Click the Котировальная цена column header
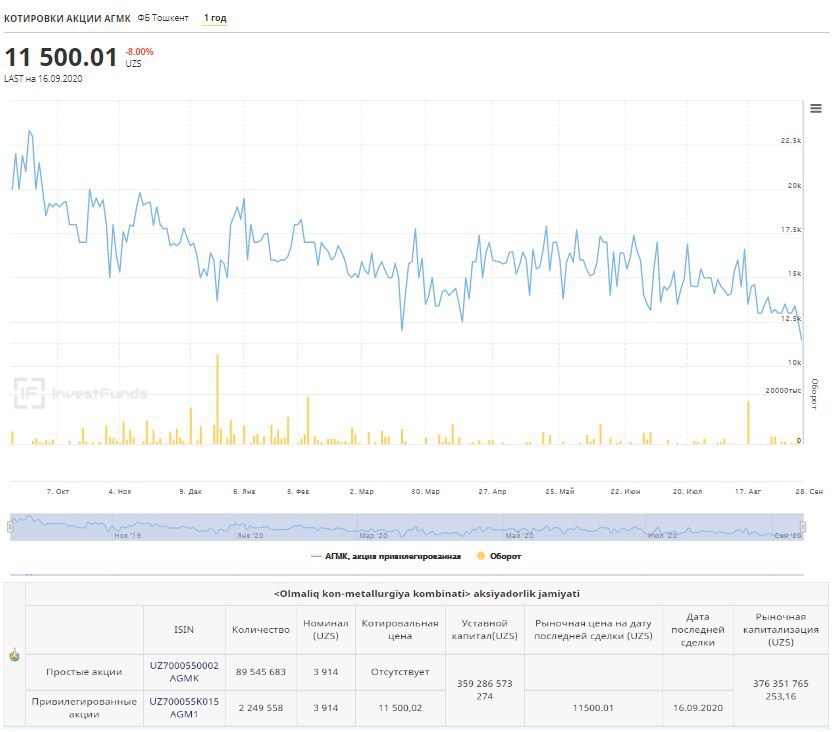Image resolution: width=834 pixels, height=732 pixels. click(x=400, y=629)
